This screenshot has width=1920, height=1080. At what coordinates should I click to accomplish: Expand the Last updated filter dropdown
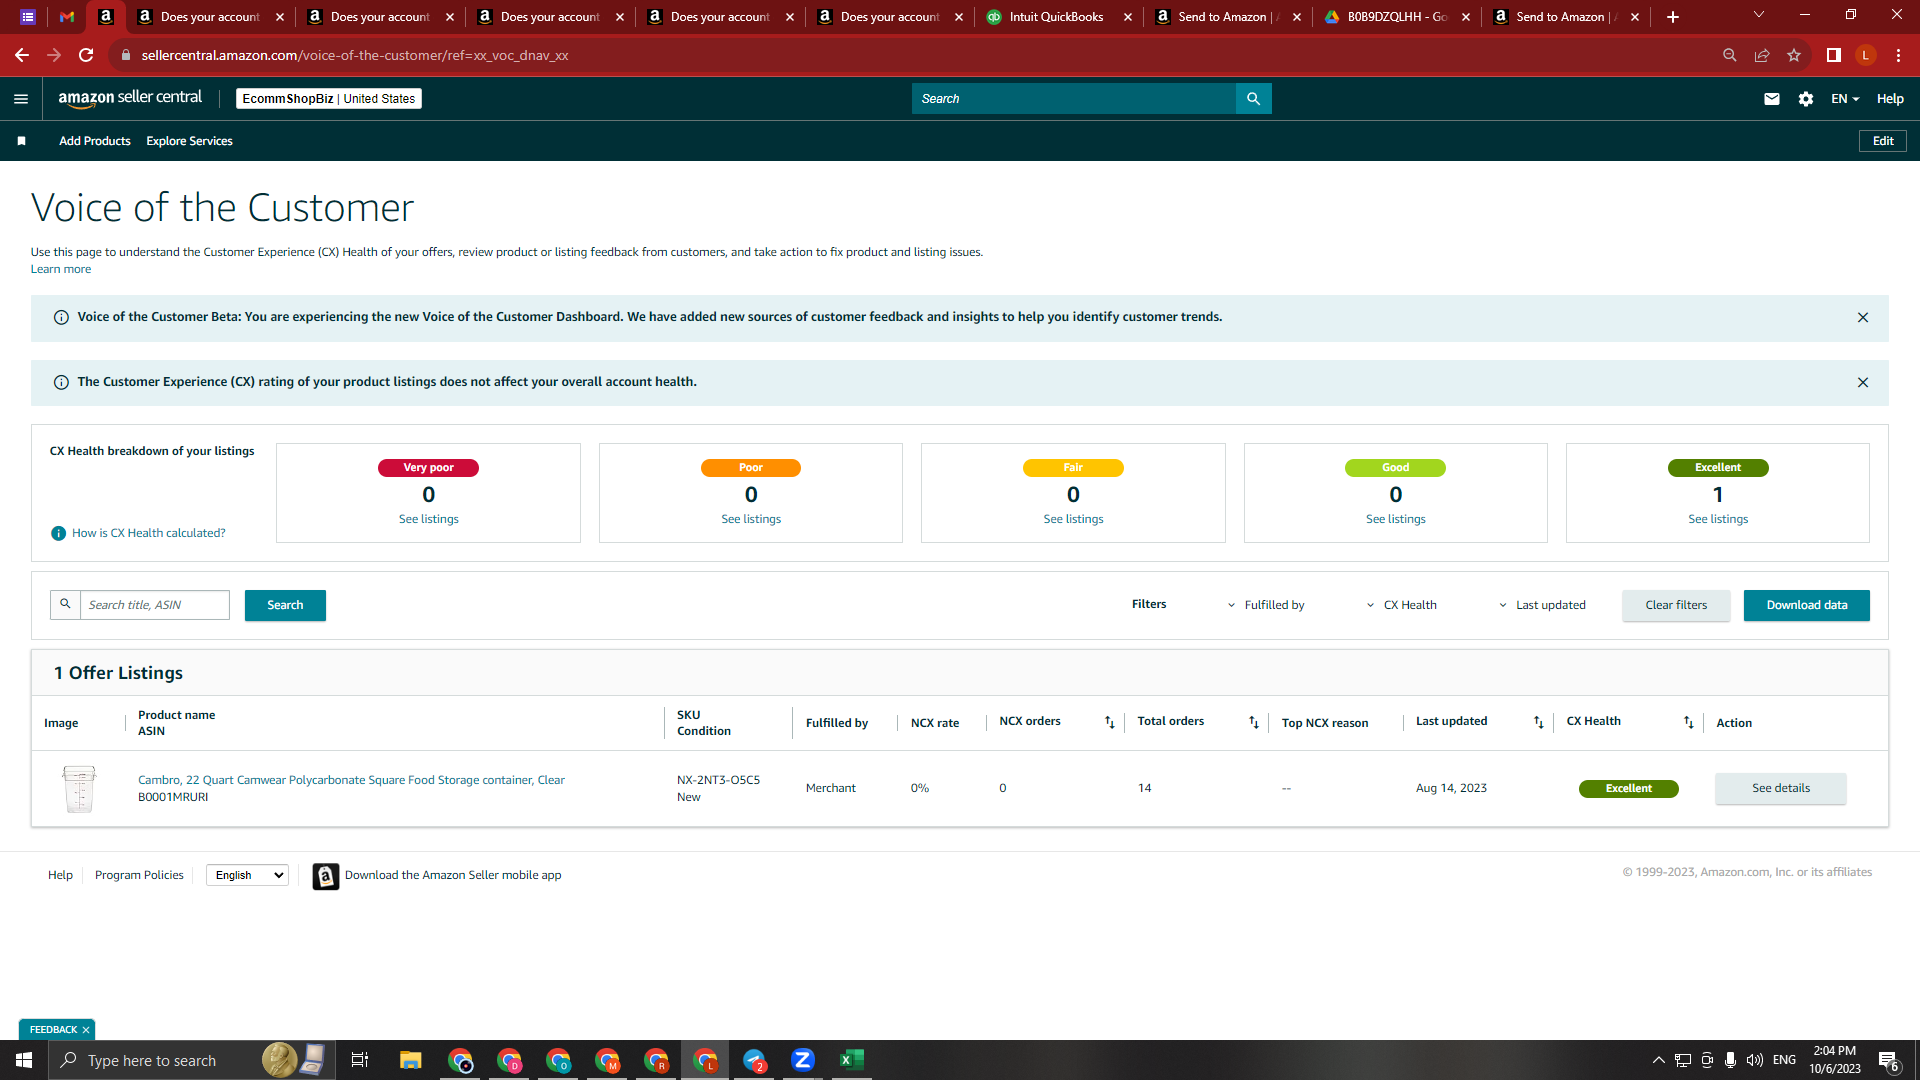tap(1541, 605)
